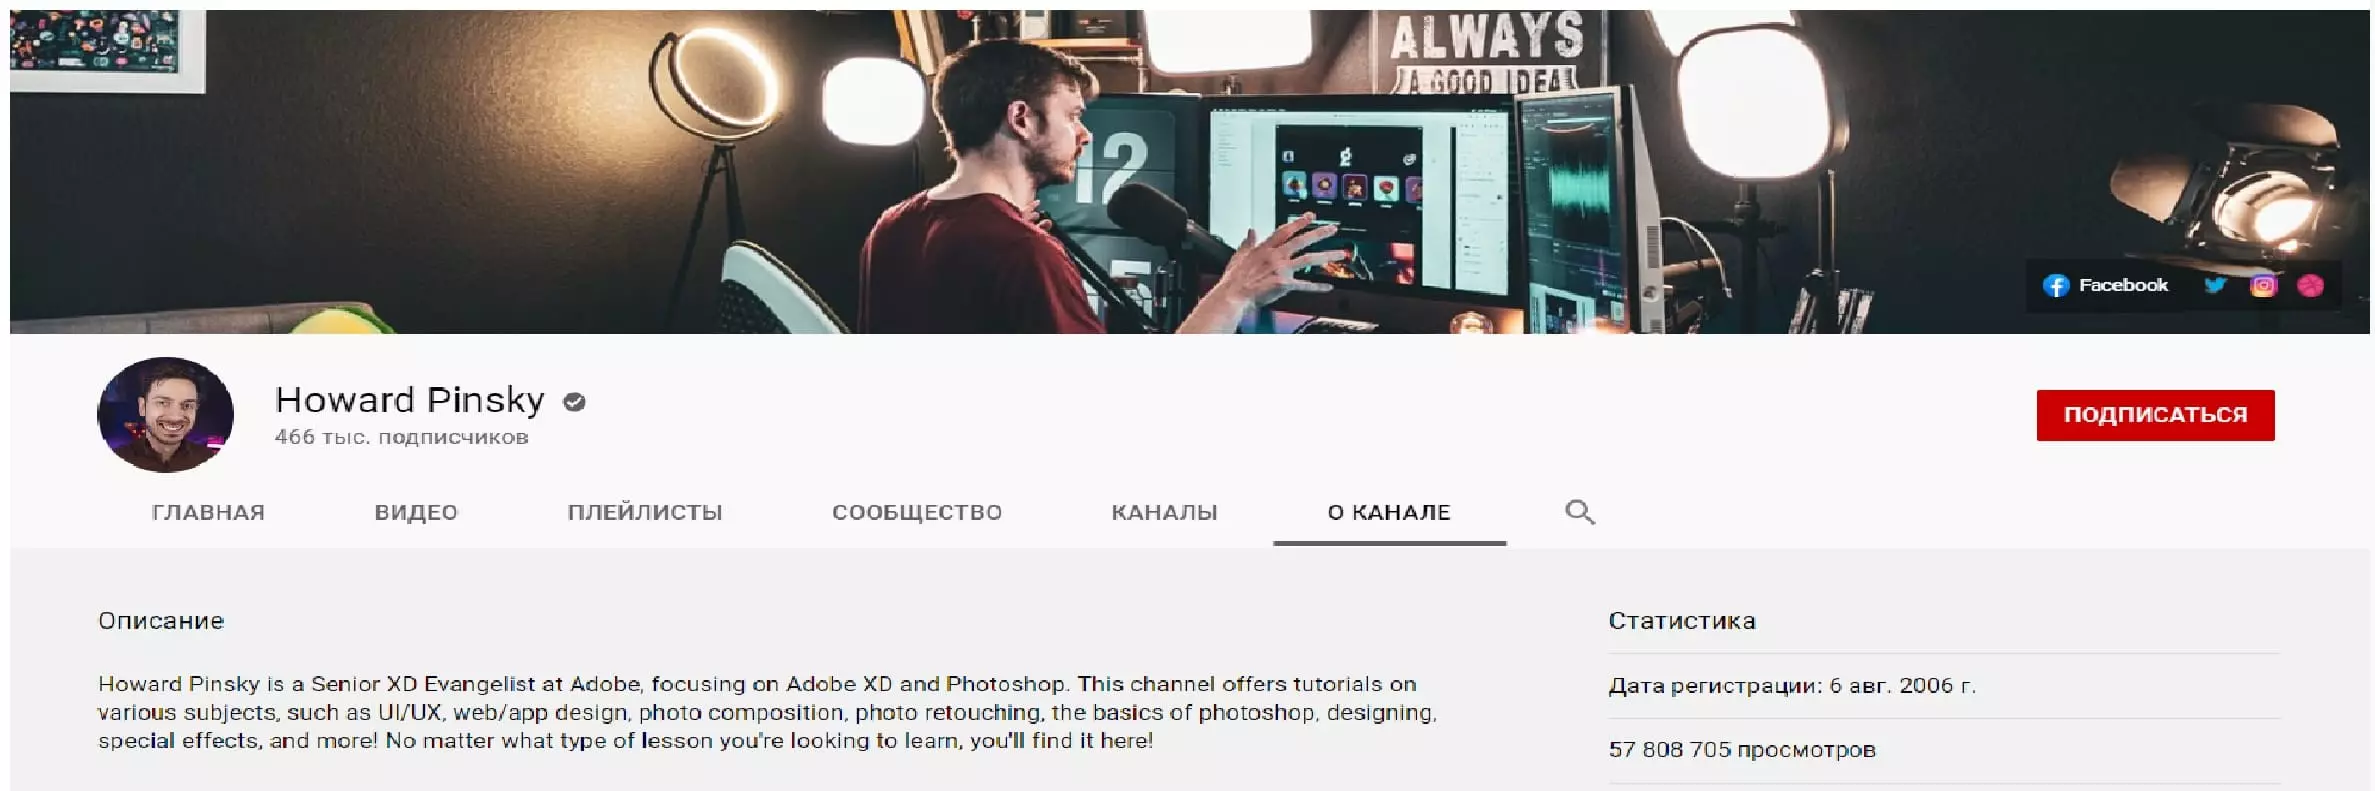2375x791 pixels.
Task: Select the СООБЩЕСТВО tab
Action: (917, 513)
